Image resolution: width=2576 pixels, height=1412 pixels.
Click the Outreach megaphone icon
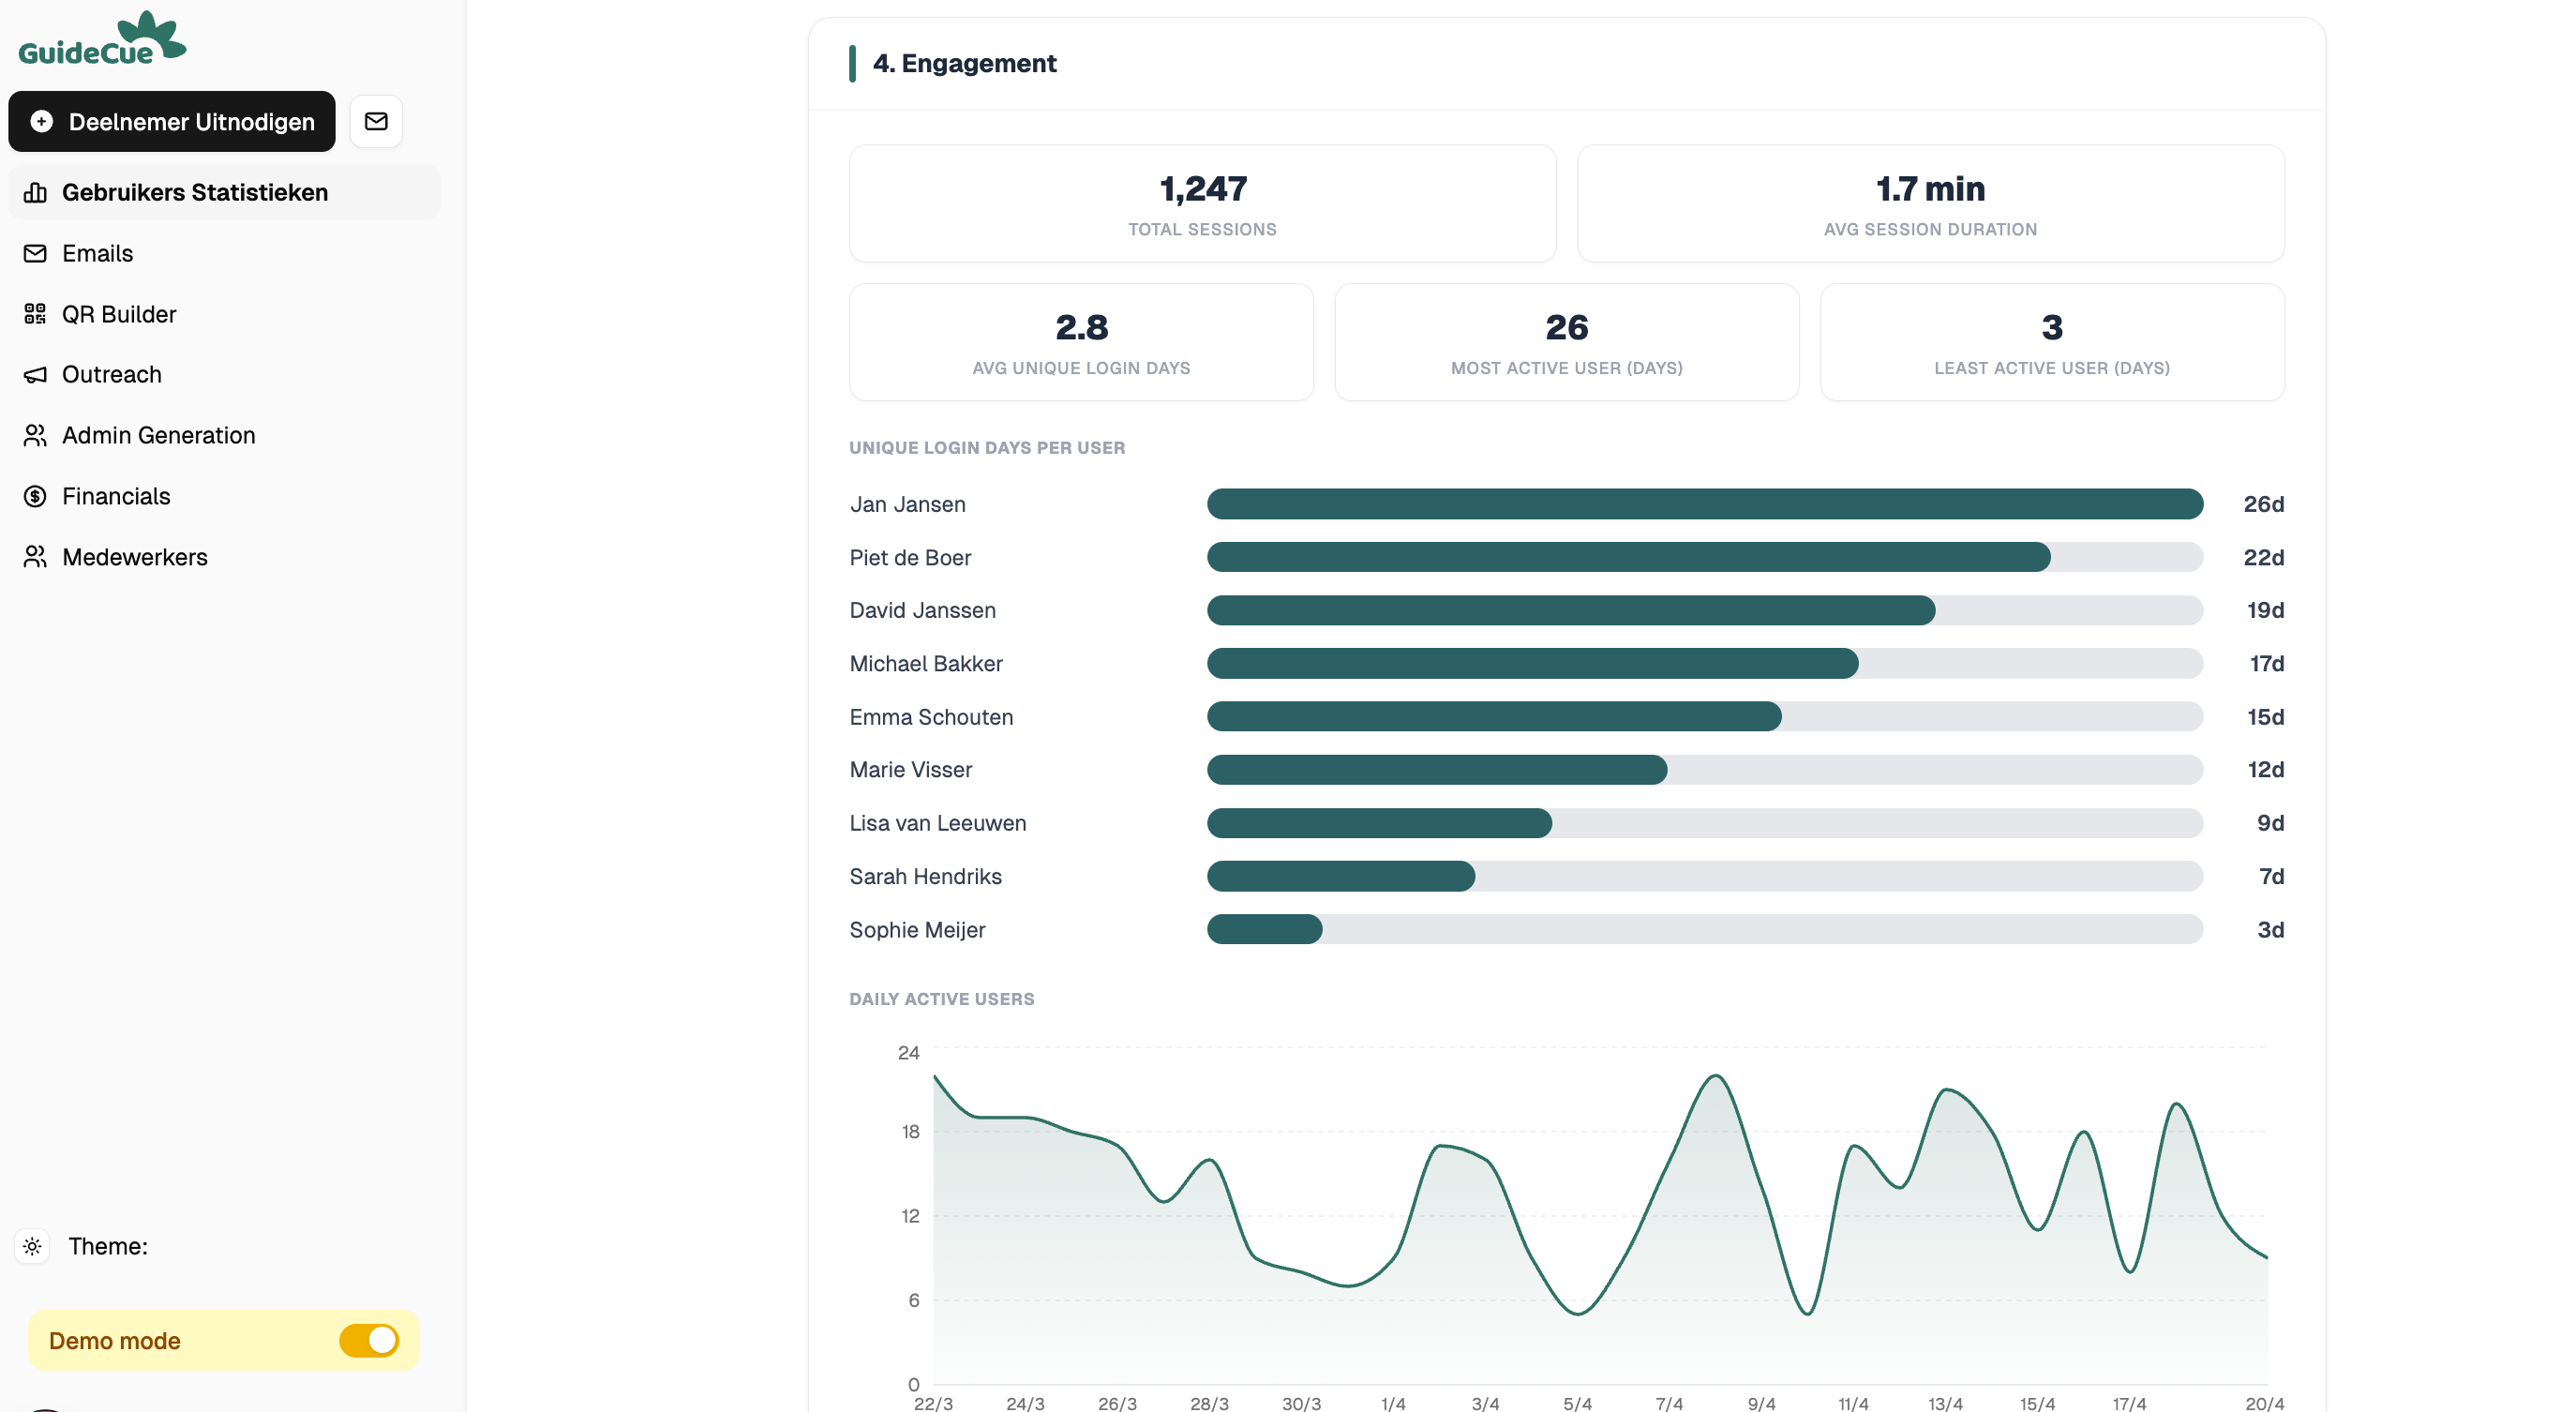[34, 375]
